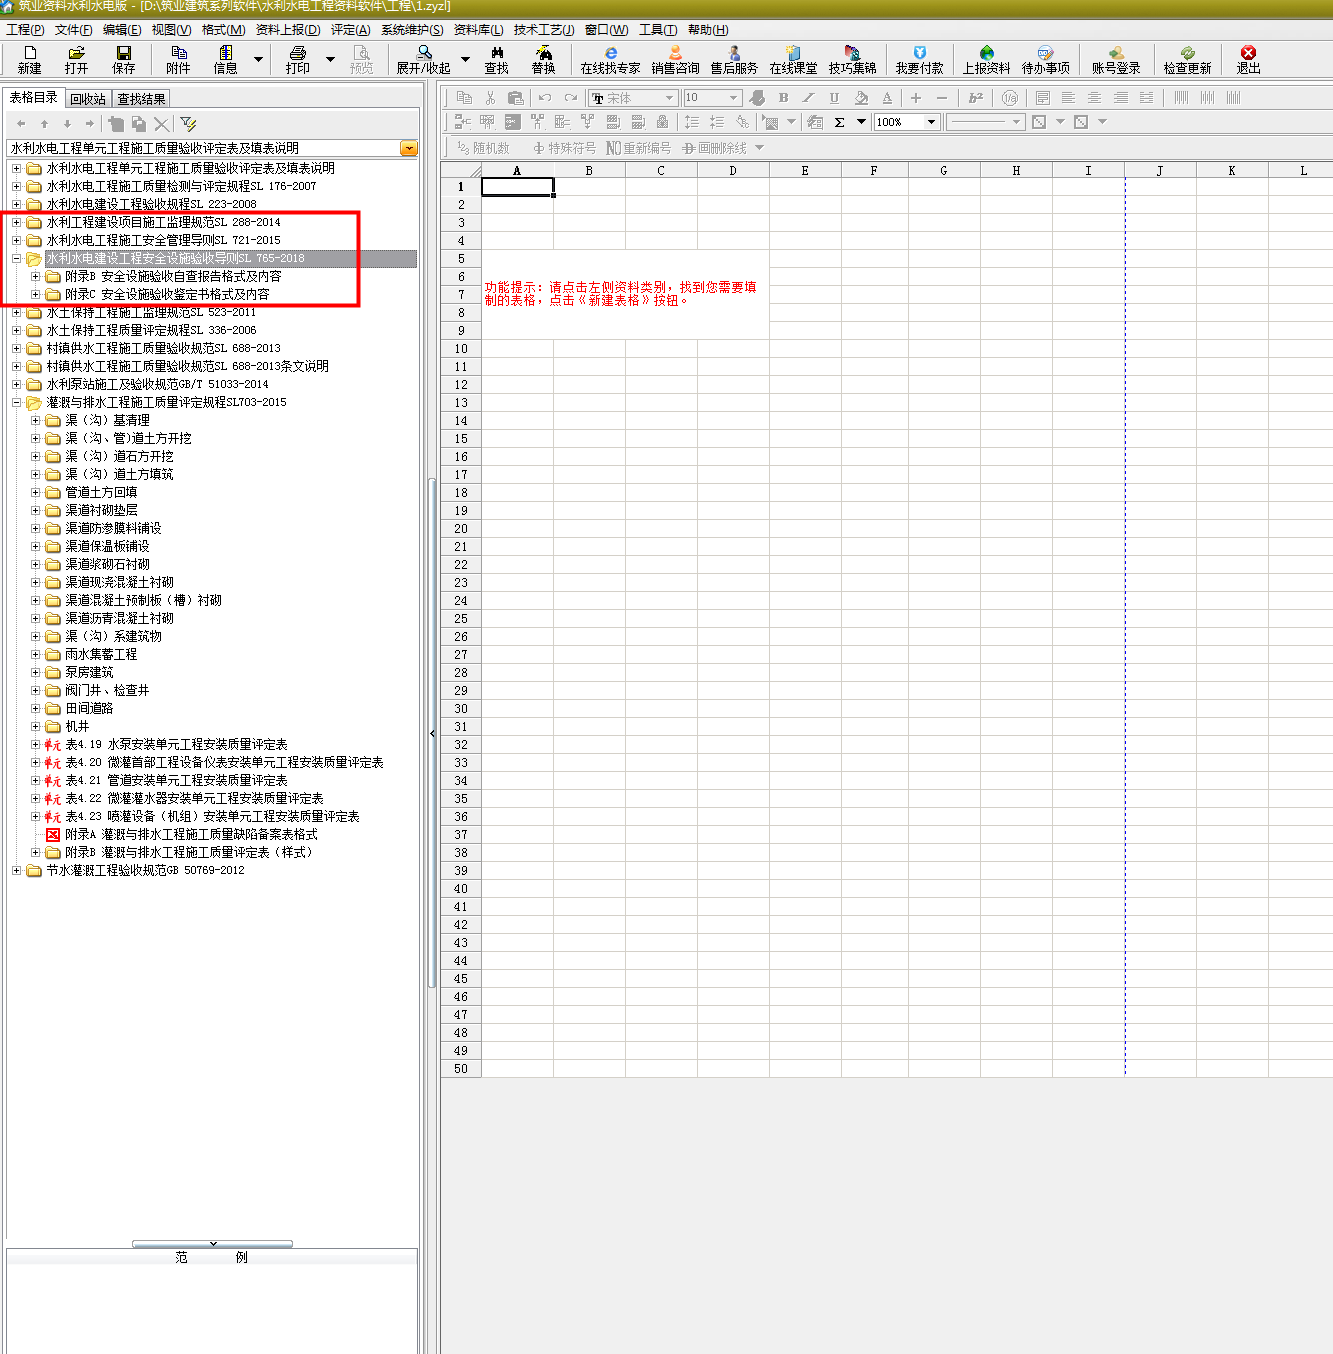Toggle underline formatting U button

[x=834, y=98]
